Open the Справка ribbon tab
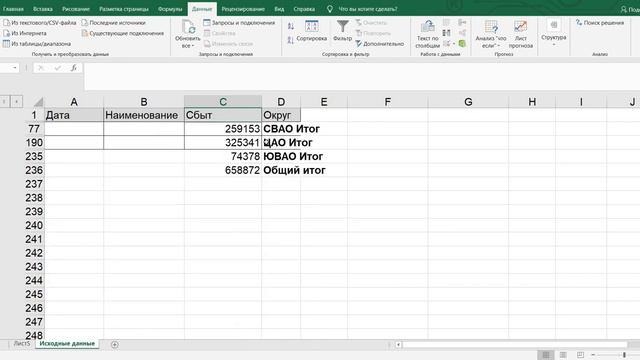640x360 pixels. pyautogui.click(x=304, y=9)
